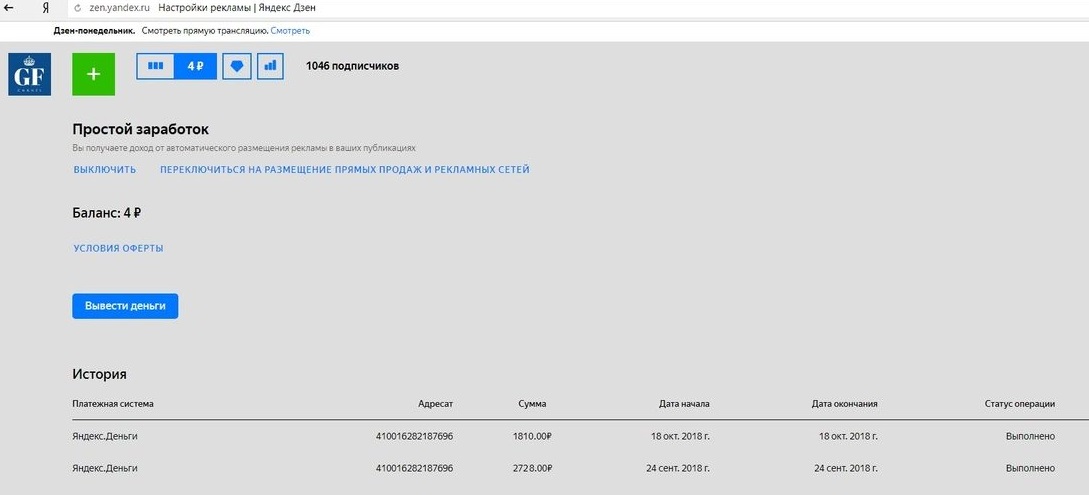Click the 'Смотреть' broadcast link
1089x495 pixels.
point(289,31)
